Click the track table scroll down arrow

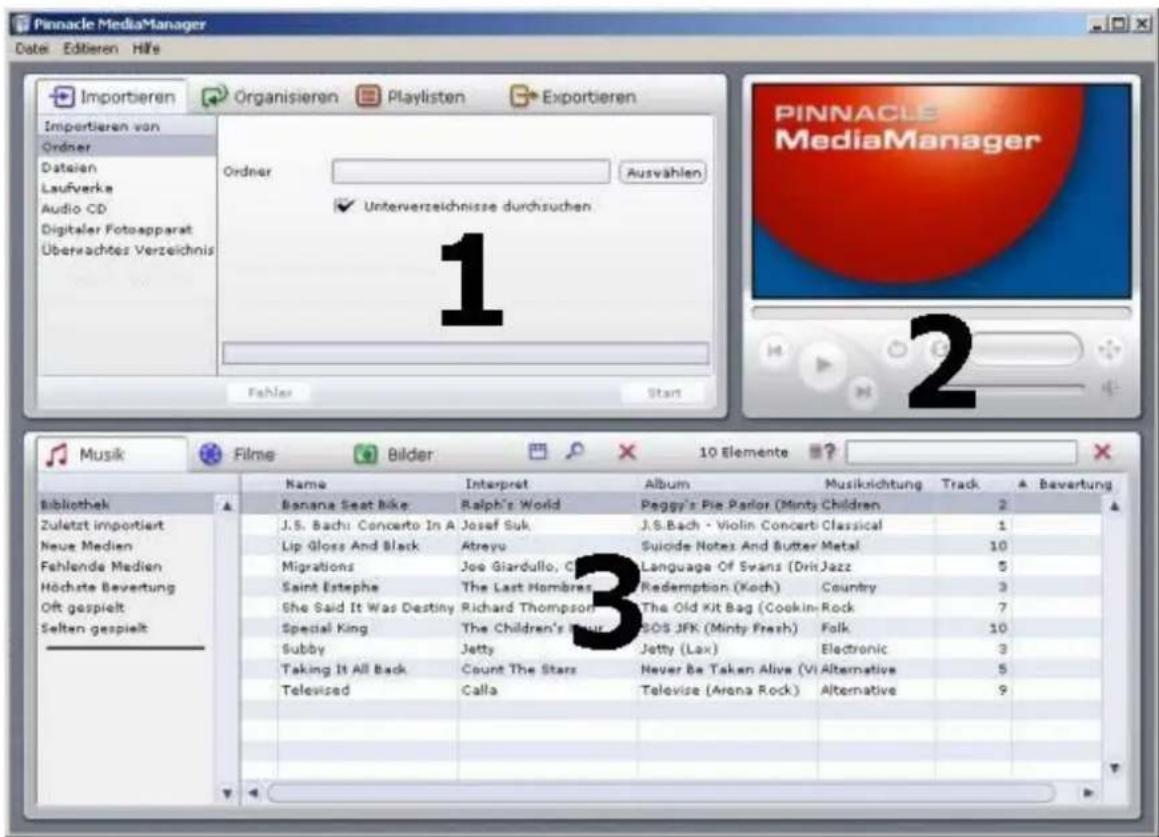pos(1114,769)
